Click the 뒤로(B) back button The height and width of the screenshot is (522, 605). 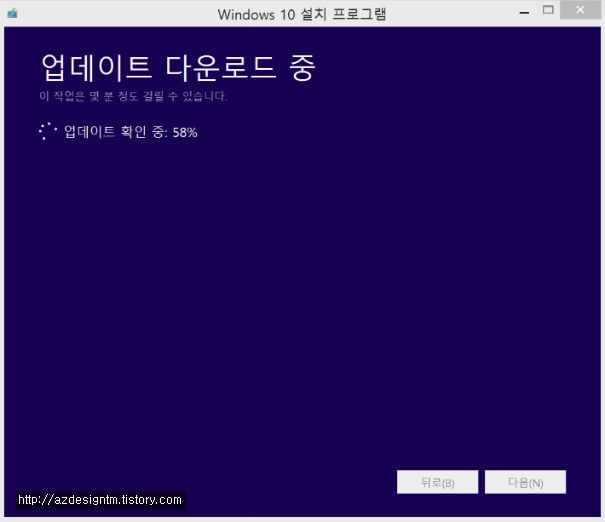437,482
